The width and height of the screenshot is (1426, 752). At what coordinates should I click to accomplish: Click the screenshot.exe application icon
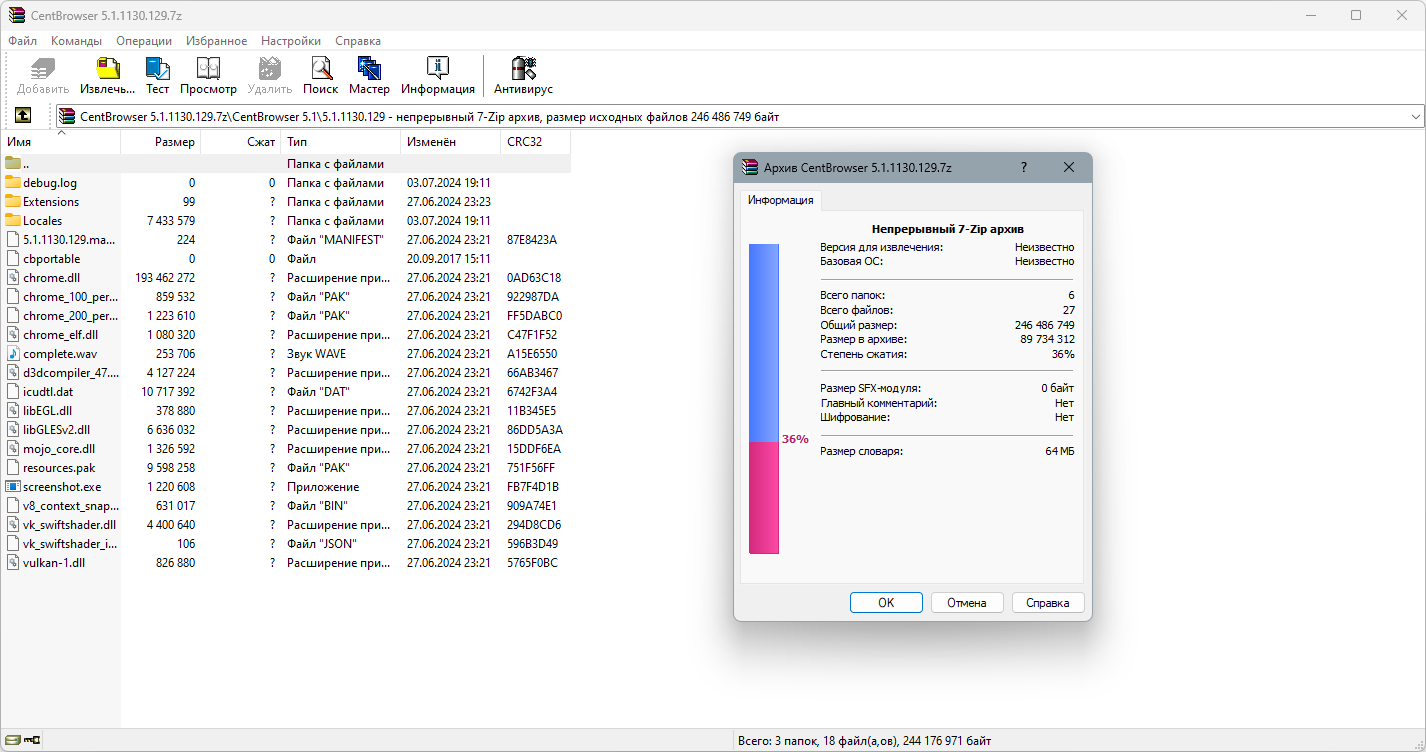13,486
